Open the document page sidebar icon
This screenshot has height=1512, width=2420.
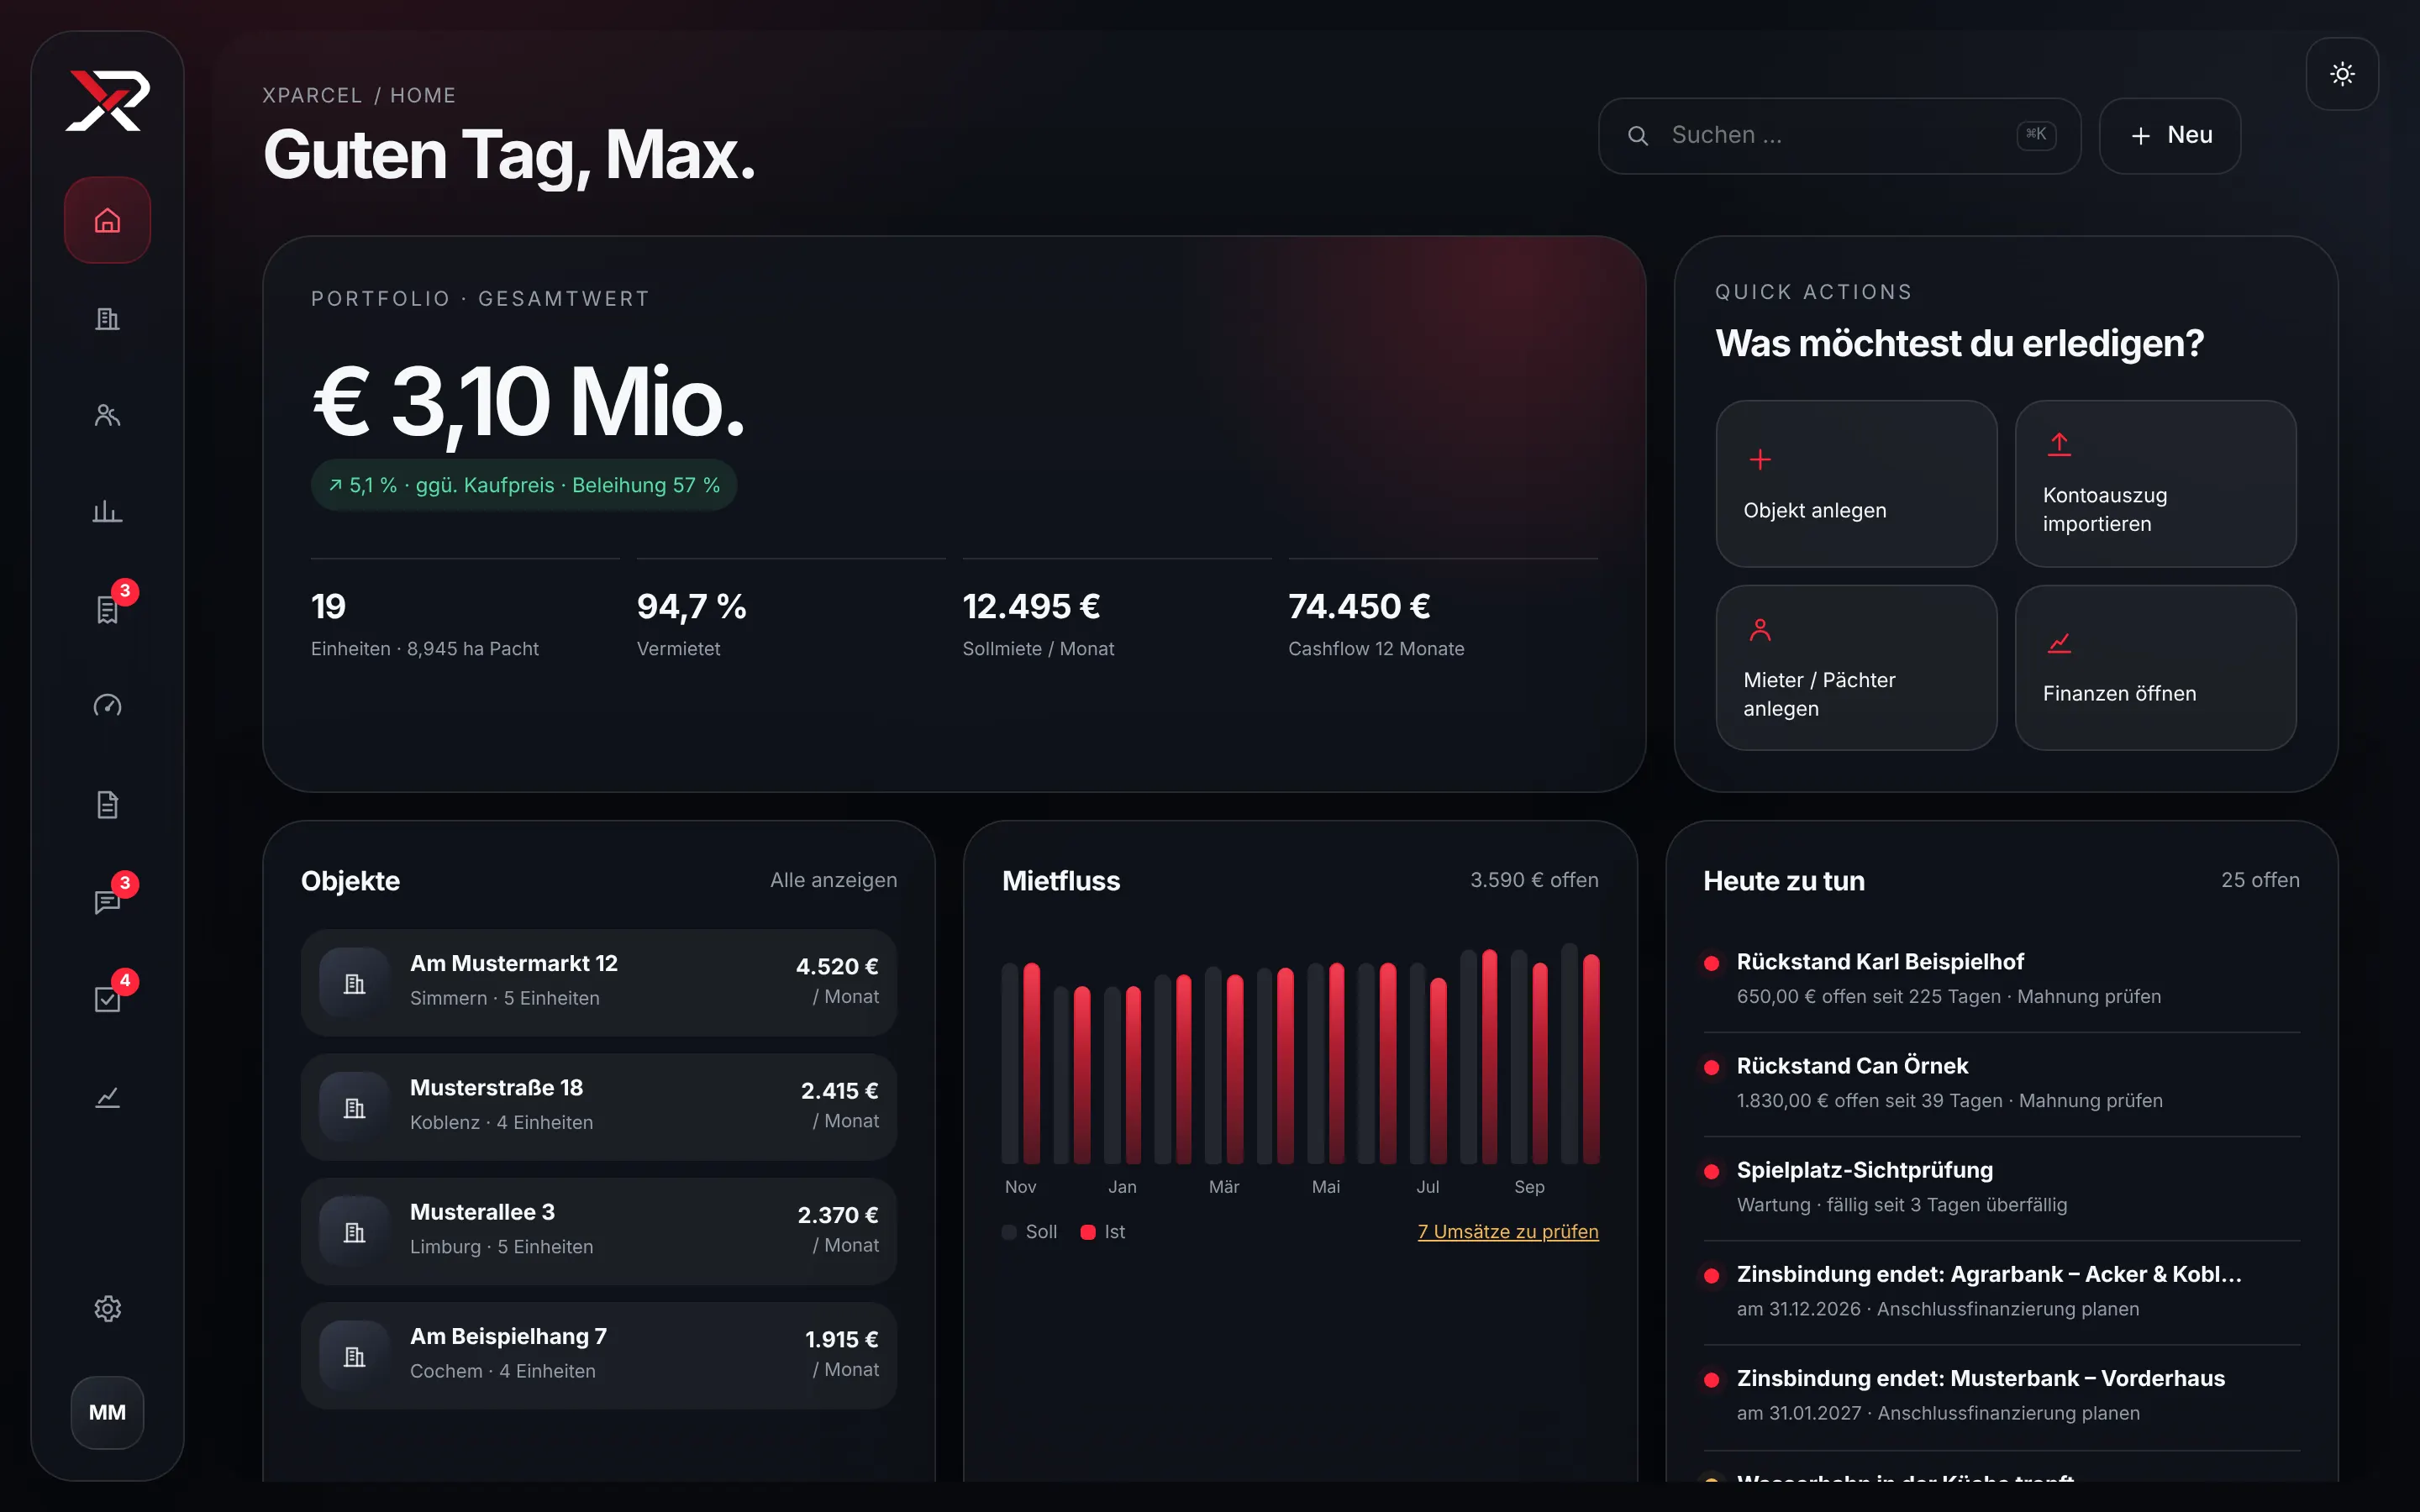click(107, 804)
